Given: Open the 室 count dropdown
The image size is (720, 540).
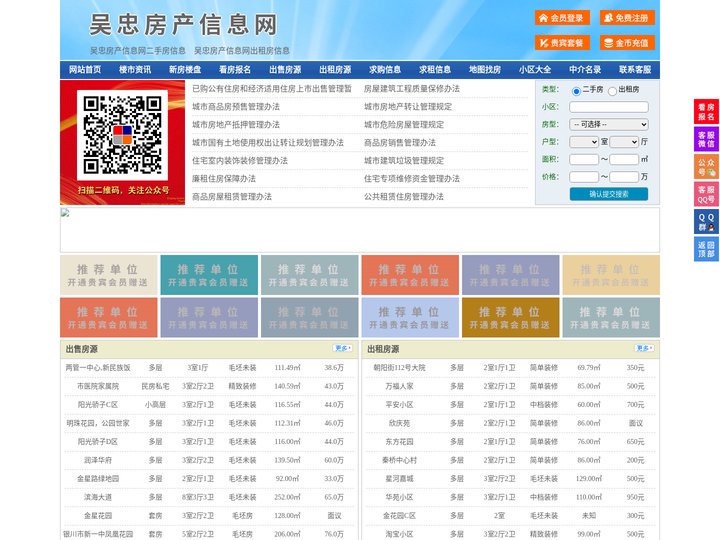Looking at the screenshot, I should point(584,142).
